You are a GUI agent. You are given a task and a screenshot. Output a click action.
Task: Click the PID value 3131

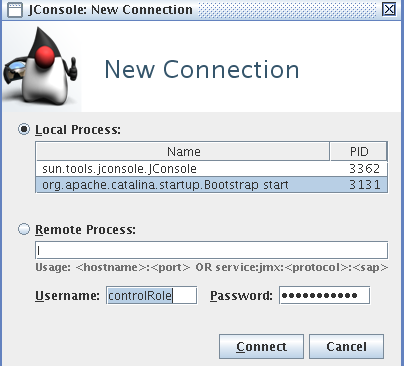364,185
